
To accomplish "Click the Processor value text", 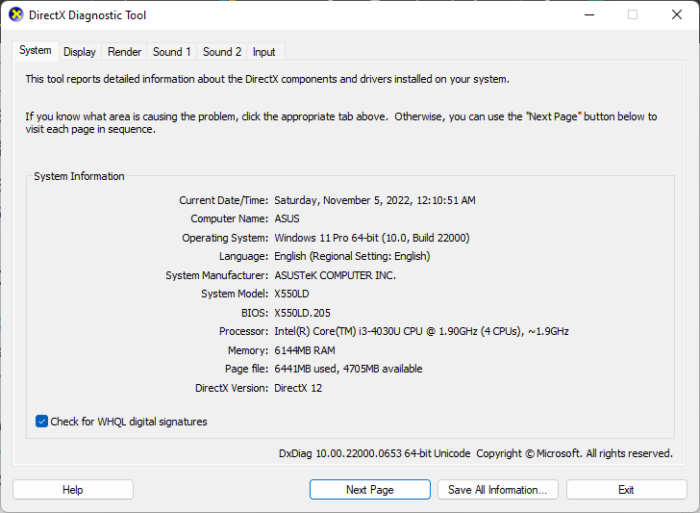I will pos(421,331).
